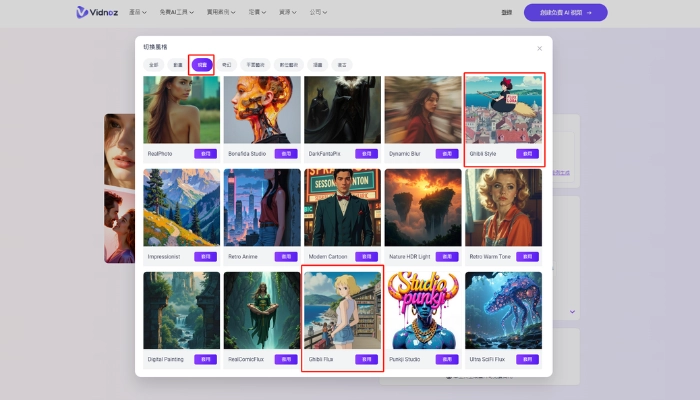
Task: Open the DarkFantaPix style thumbnail
Action: pyautogui.click(x=342, y=110)
